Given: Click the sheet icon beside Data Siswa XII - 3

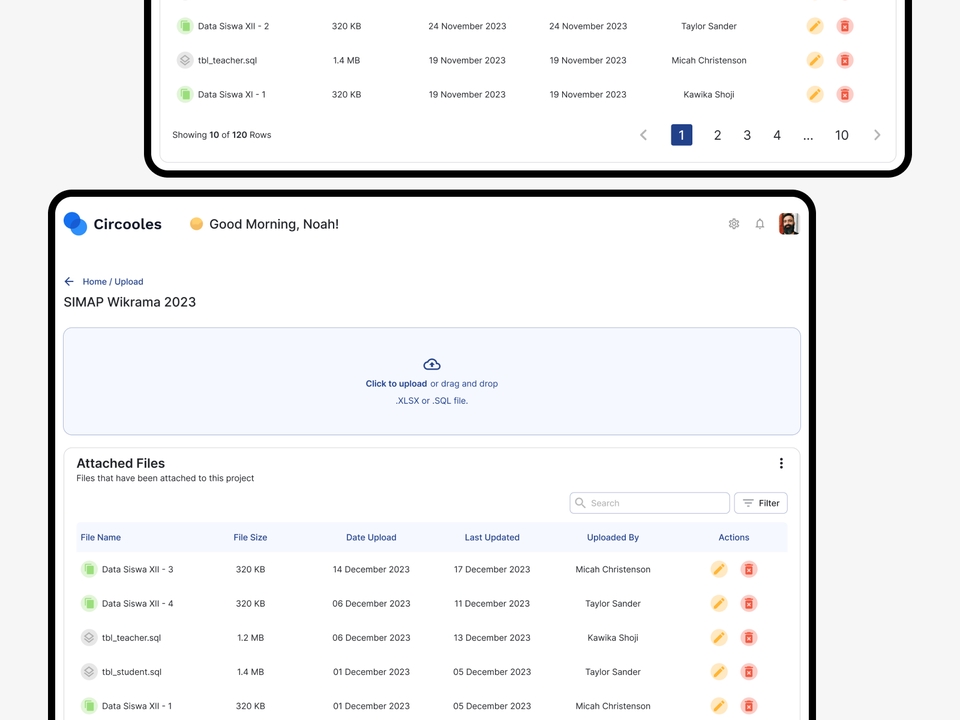Looking at the screenshot, I should (x=89, y=569).
